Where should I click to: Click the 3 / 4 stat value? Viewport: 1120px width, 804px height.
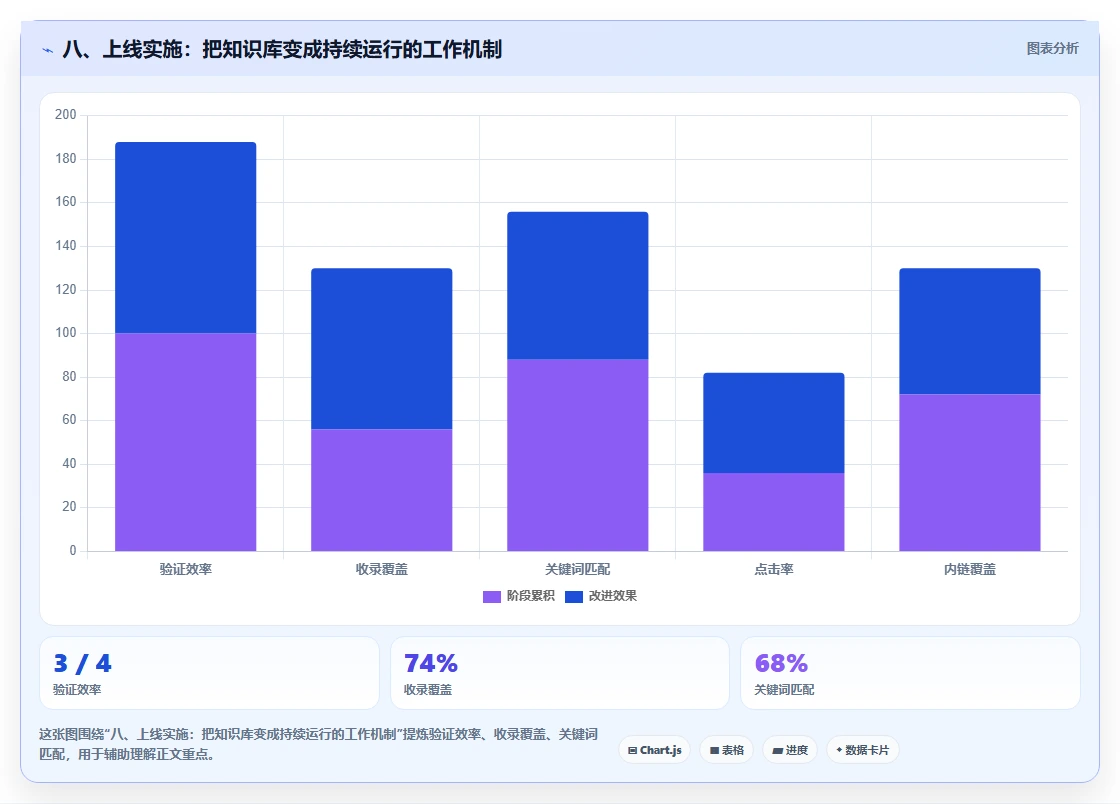[x=83, y=663]
